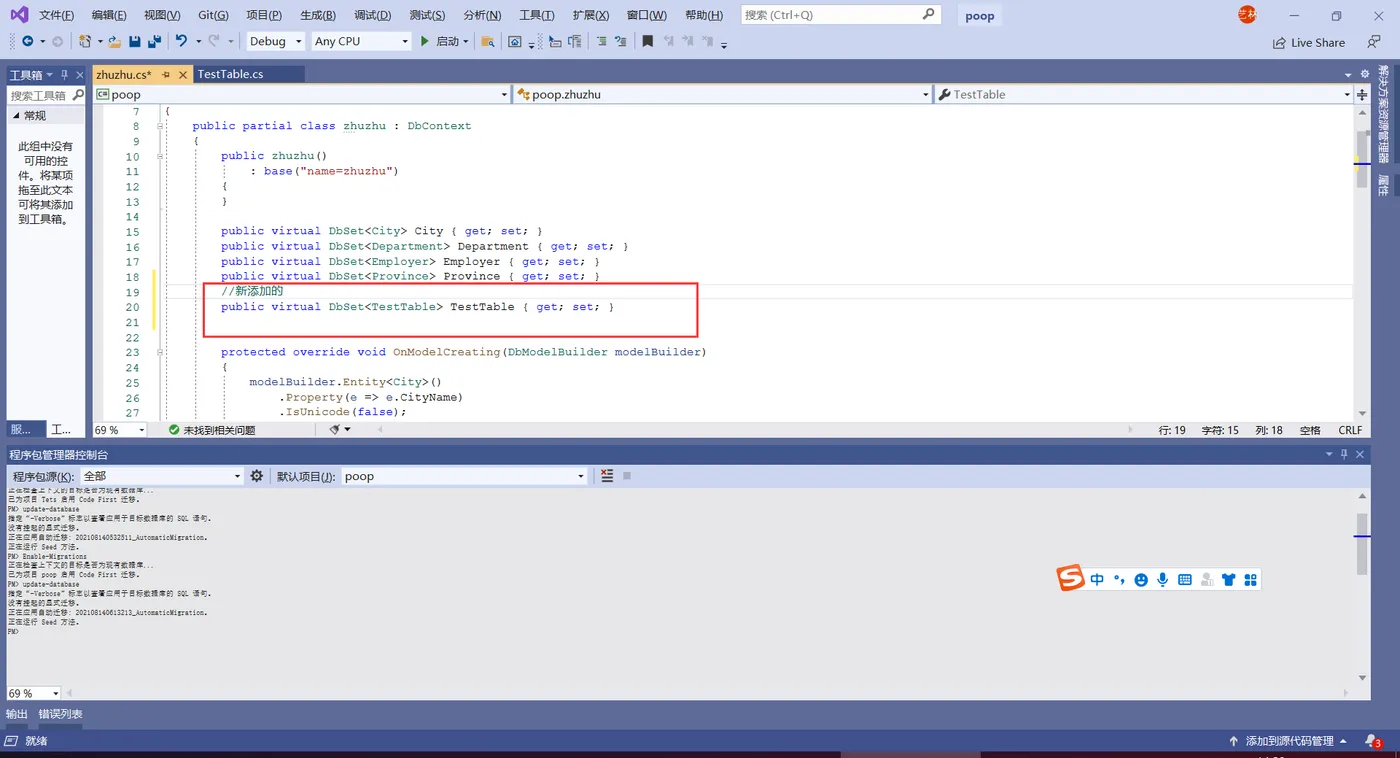The height and width of the screenshot is (758, 1400).
Task: Open the Any CPU platform dropdown
Action: coord(361,41)
